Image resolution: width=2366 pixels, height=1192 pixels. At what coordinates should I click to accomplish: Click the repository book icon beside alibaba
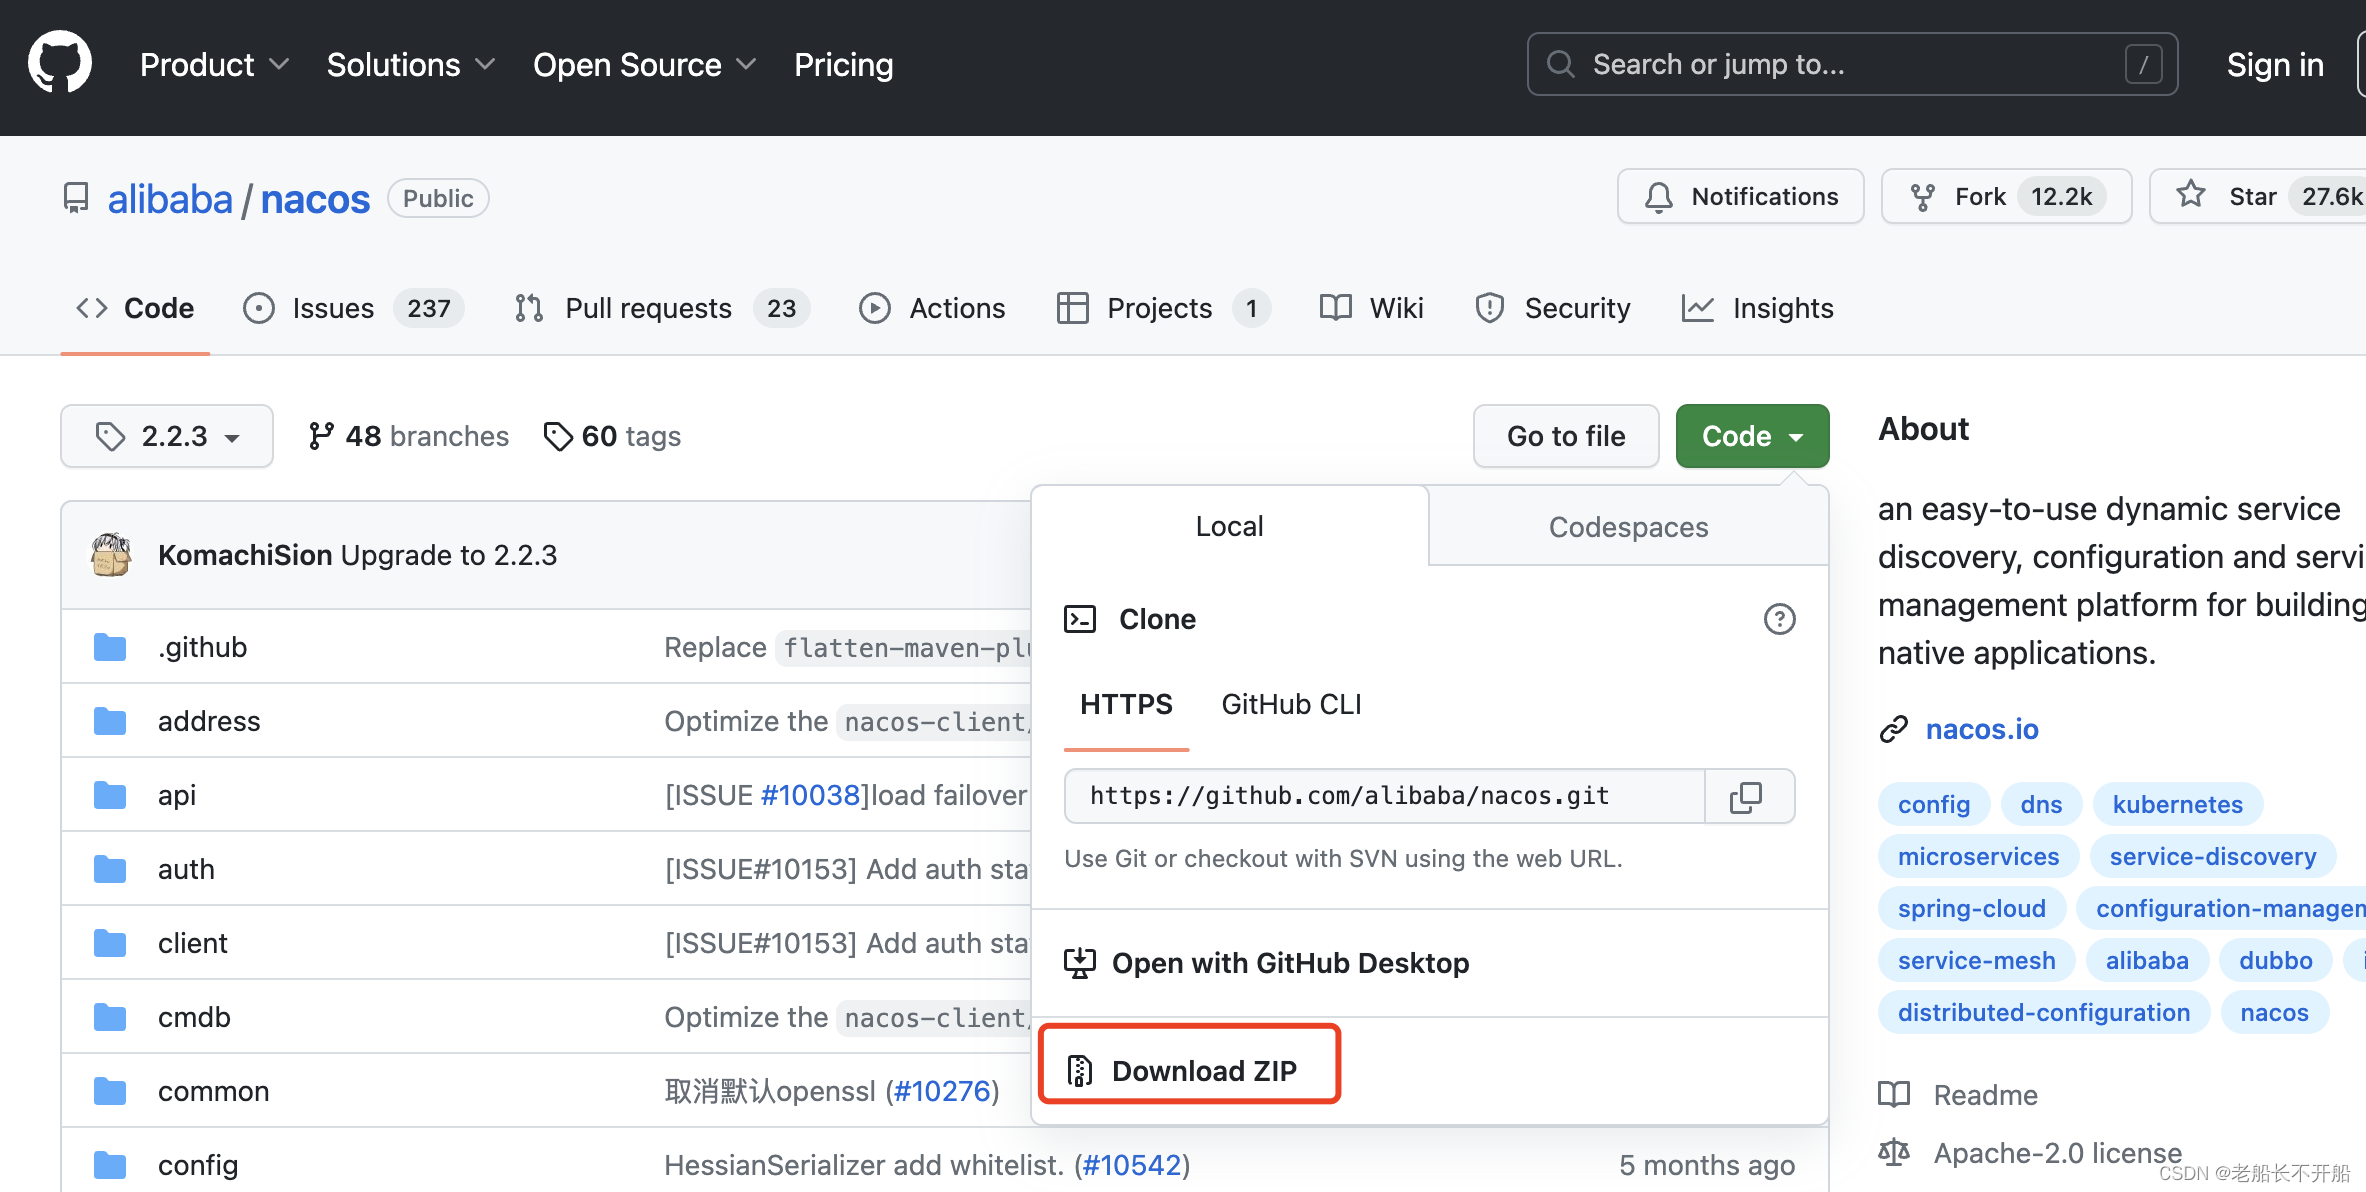coord(76,198)
